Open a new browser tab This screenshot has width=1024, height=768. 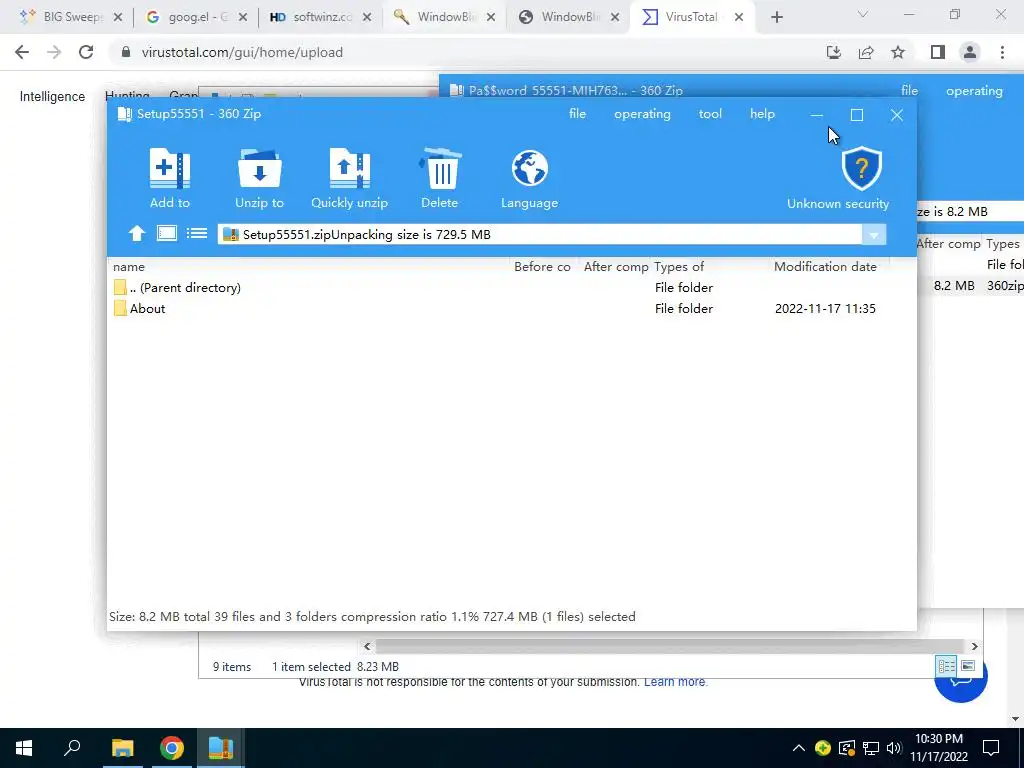point(776,18)
